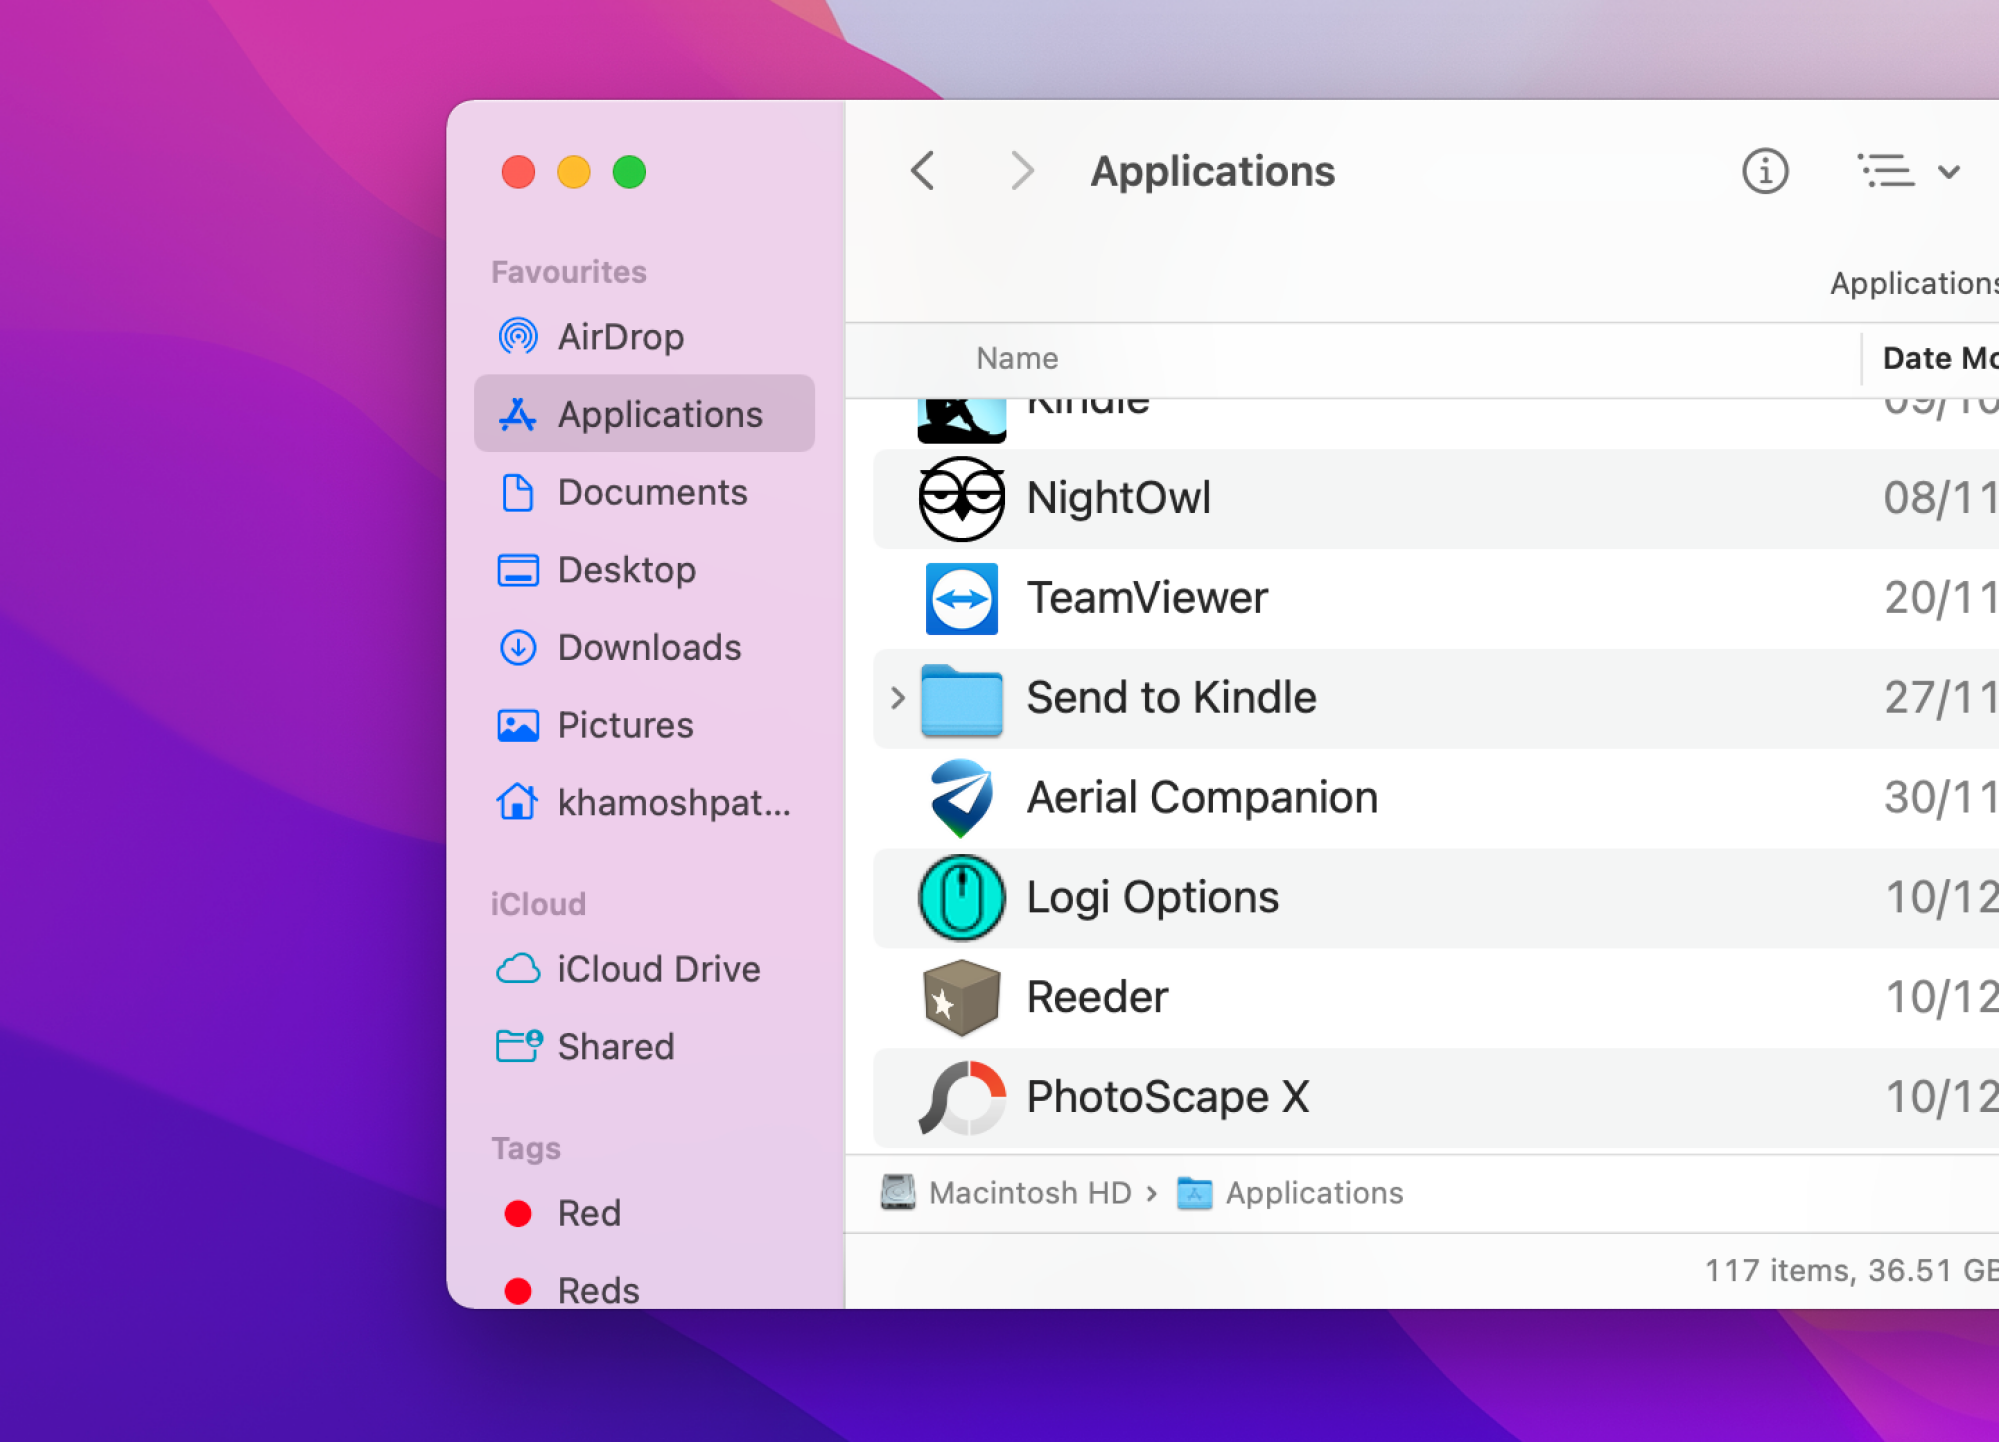Viewport: 1999px width, 1442px height.
Task: Click the iCloud section header
Action: tap(538, 904)
